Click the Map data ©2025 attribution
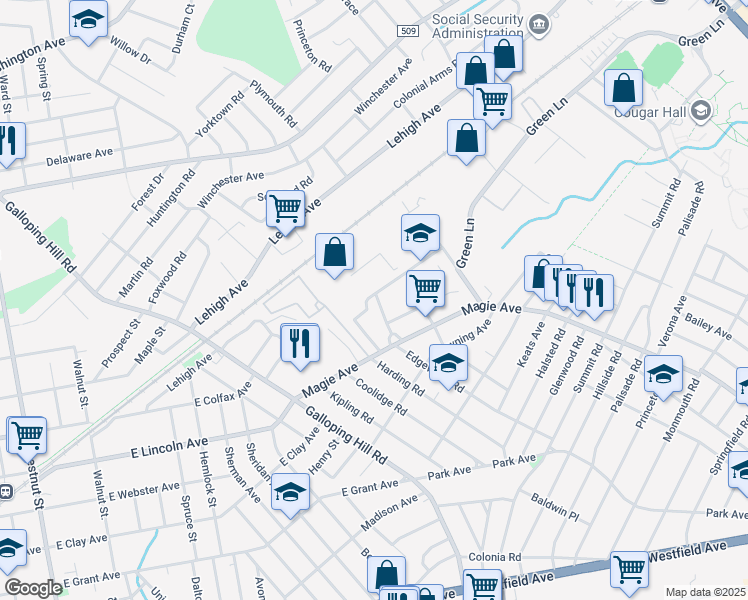 coord(705,592)
